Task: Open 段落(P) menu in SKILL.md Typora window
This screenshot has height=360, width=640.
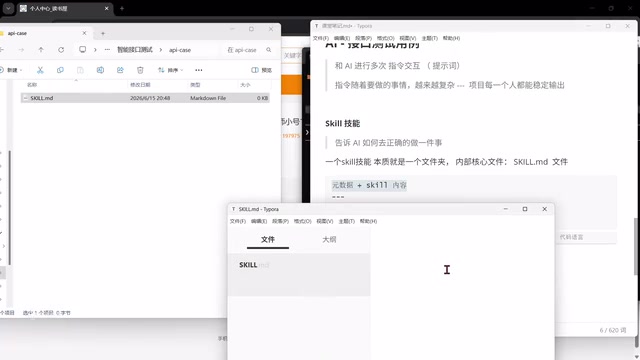Action: (x=280, y=221)
